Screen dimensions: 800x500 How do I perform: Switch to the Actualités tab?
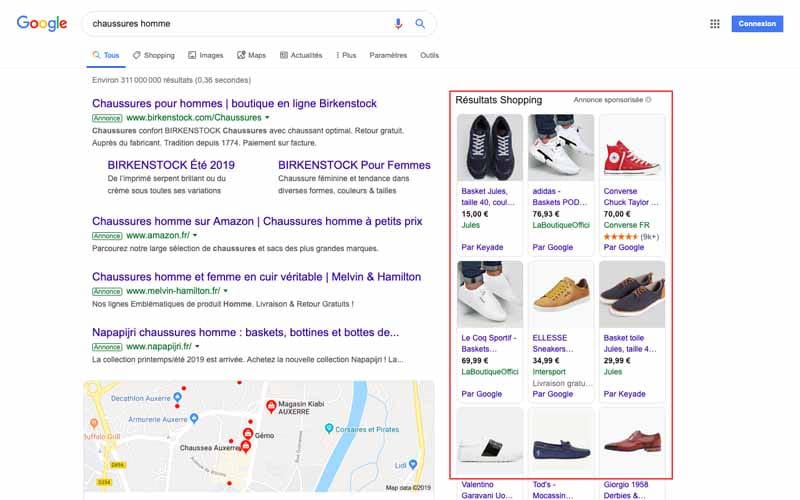[x=301, y=55]
